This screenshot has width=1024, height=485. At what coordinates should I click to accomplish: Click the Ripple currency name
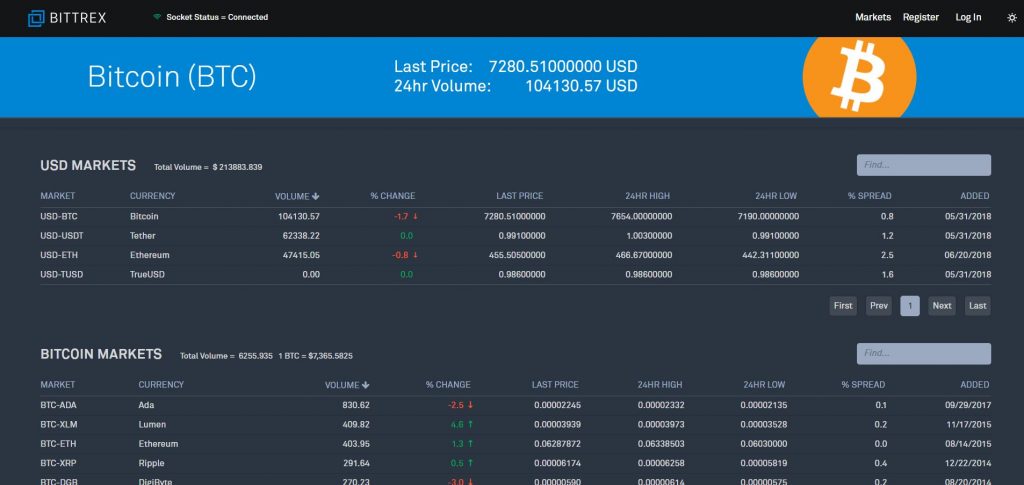pos(152,463)
